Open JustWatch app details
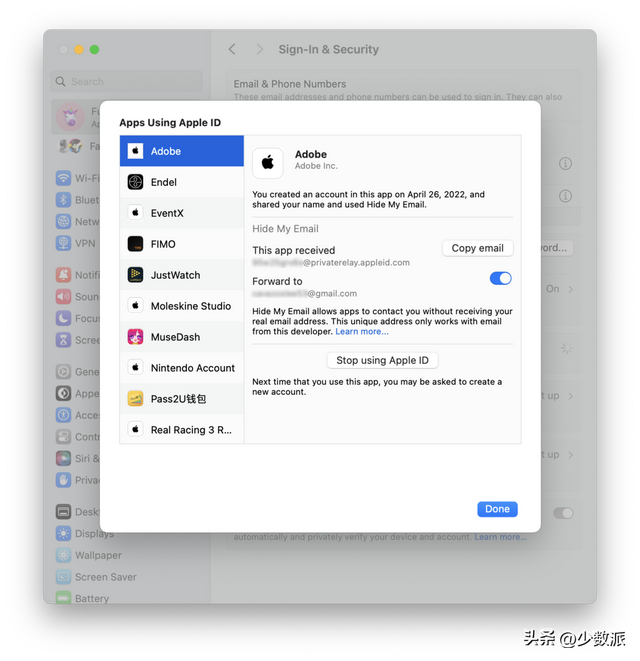 click(182, 275)
